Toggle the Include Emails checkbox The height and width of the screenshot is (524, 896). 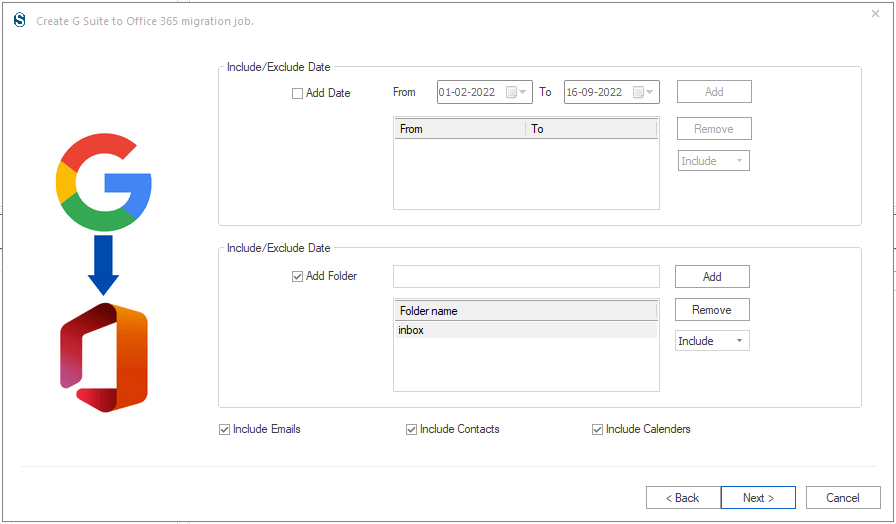225,430
